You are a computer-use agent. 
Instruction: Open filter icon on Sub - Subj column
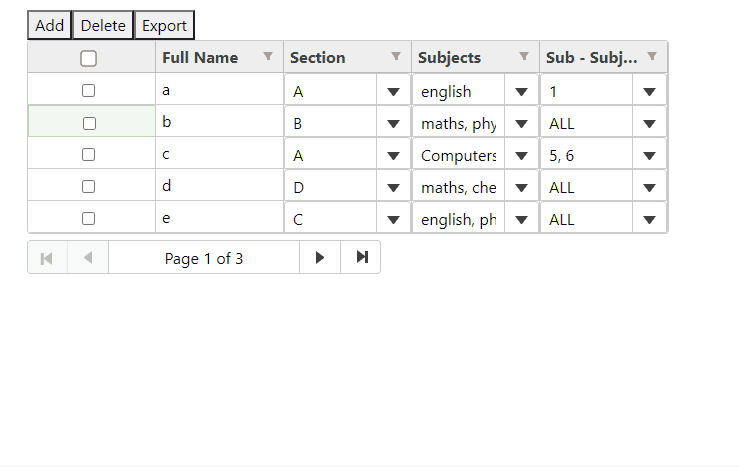point(652,57)
